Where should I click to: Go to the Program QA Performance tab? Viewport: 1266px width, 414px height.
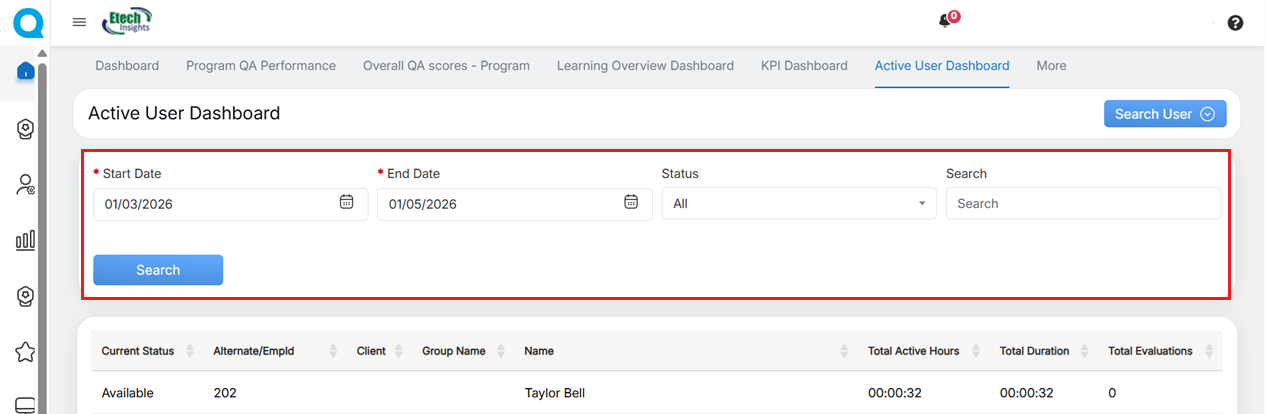pyautogui.click(x=261, y=66)
